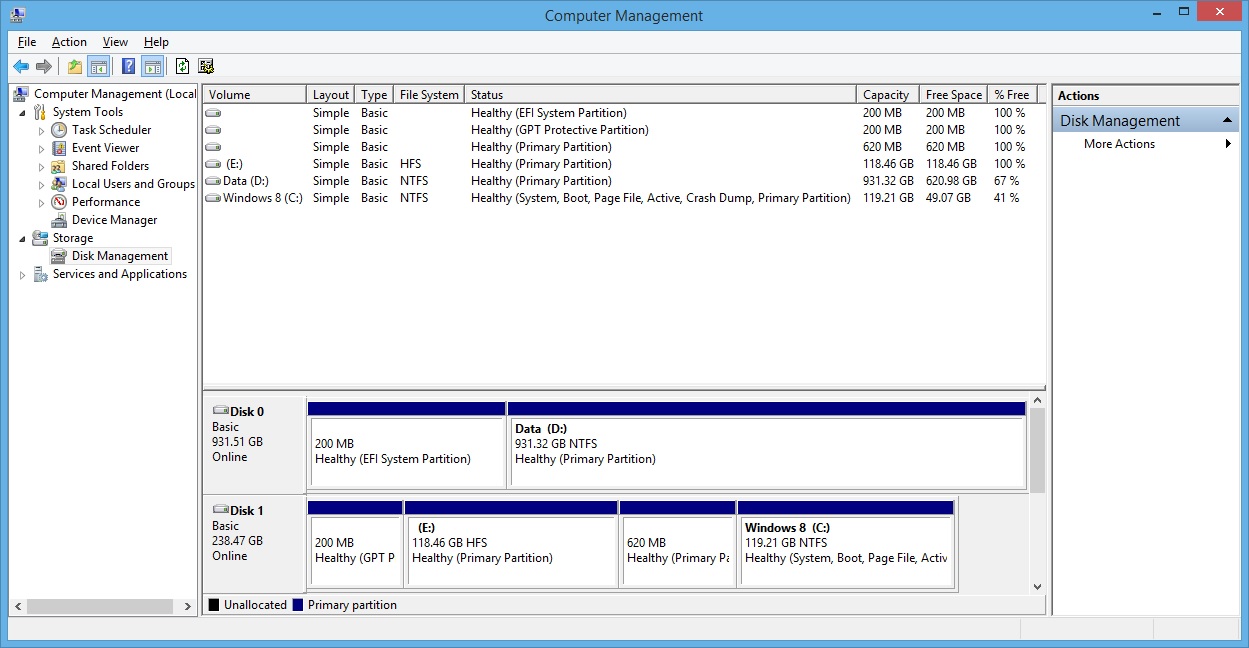
Task: Sort volumes by Free Space column header
Action: 953,95
